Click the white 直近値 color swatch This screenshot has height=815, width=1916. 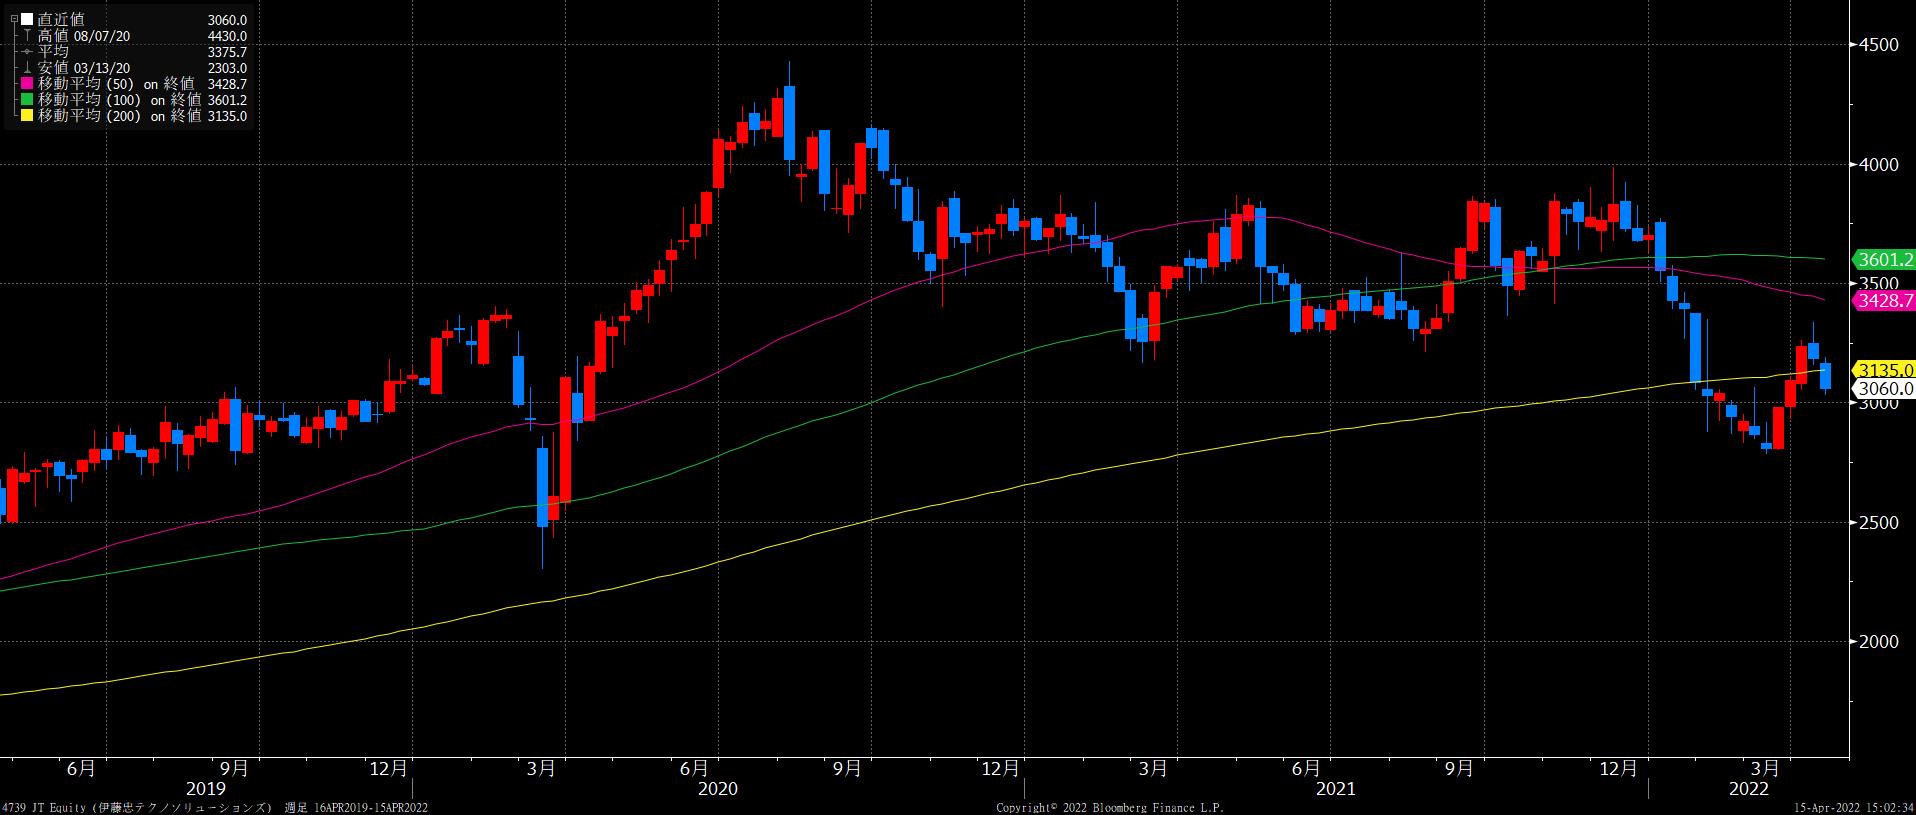click(x=27, y=20)
